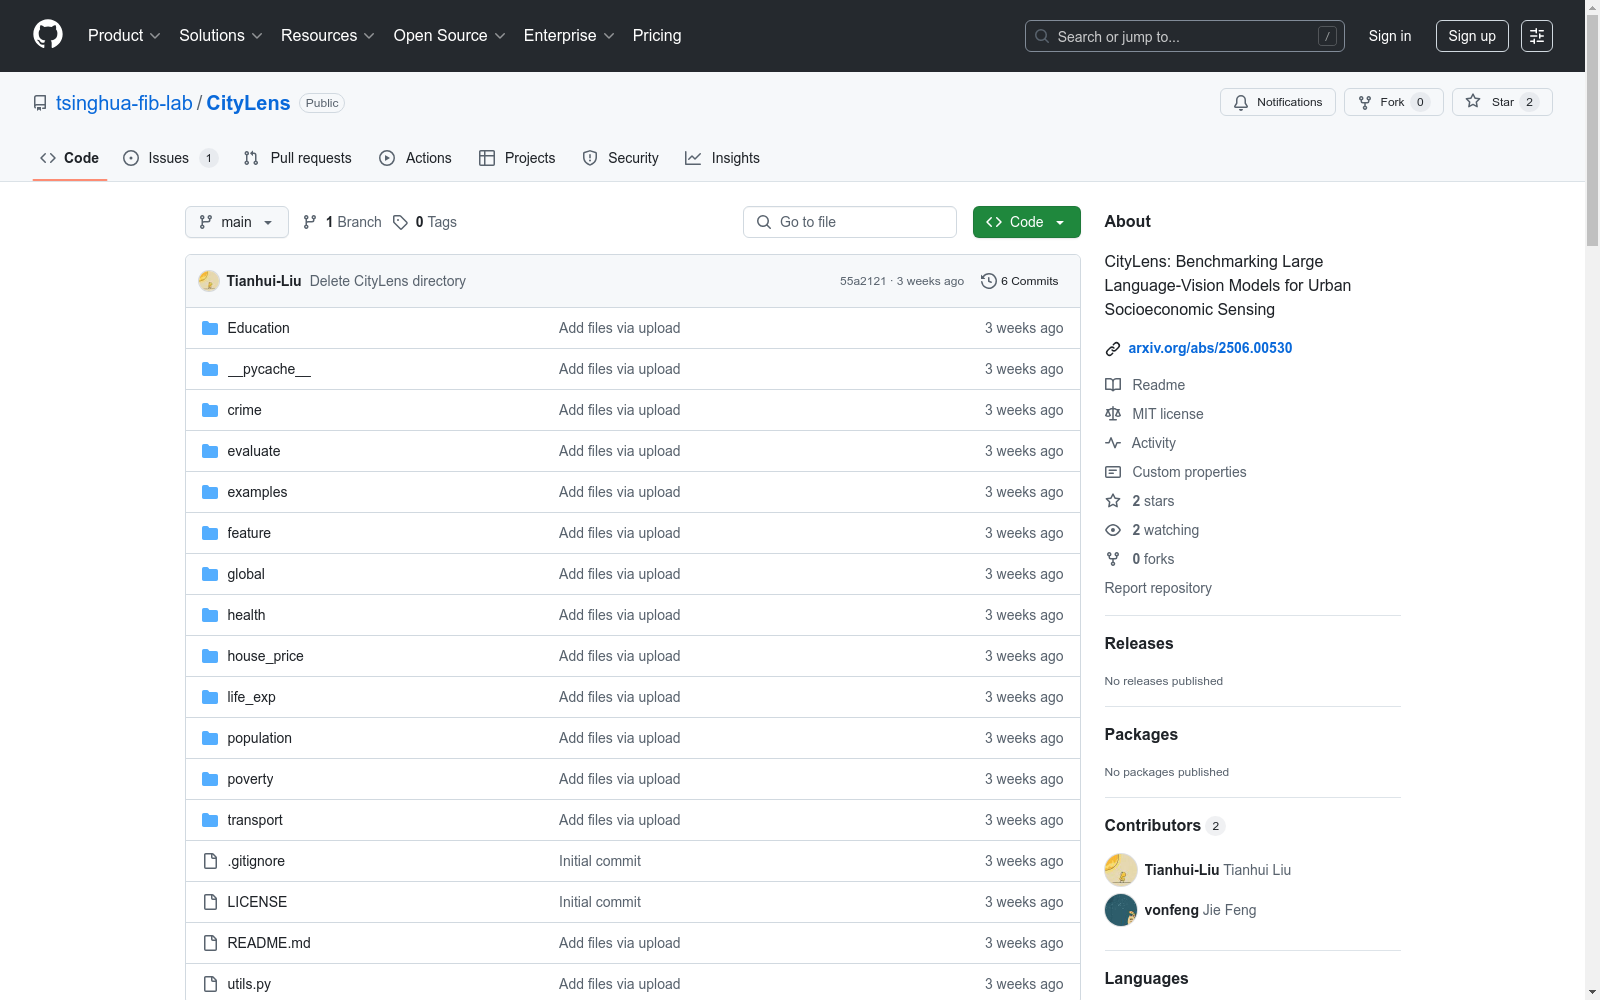Click the population folder icon
This screenshot has width=1600, height=1000.
pyautogui.click(x=210, y=738)
